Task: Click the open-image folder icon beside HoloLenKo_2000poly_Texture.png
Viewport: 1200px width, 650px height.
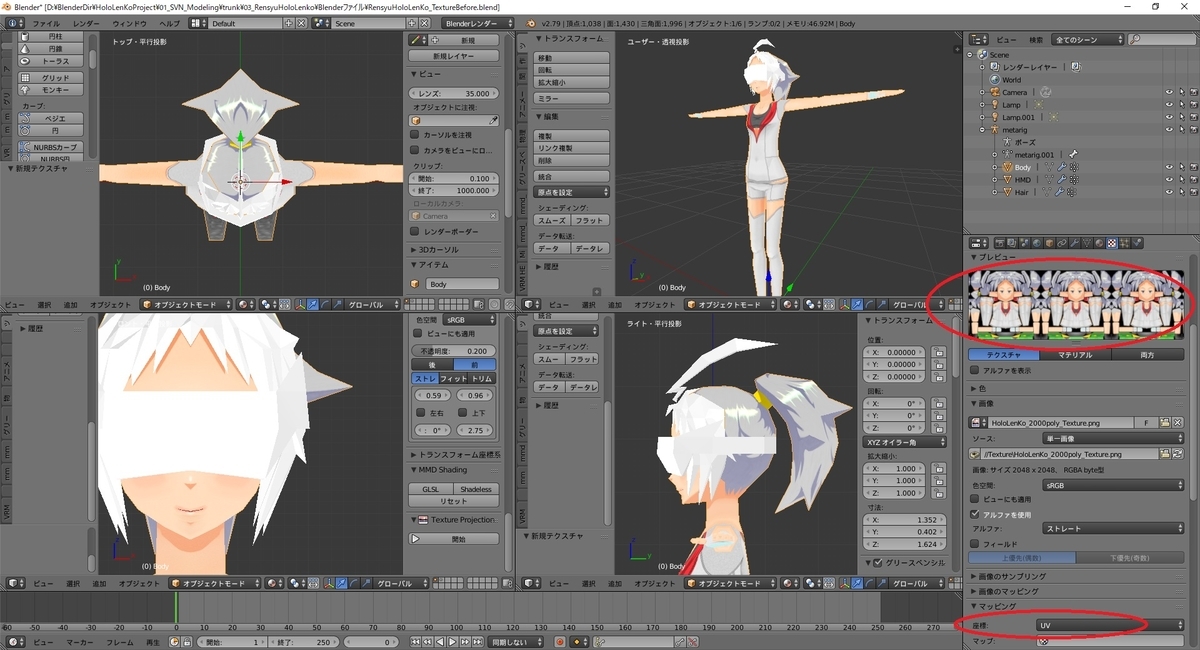Action: coord(1165,423)
